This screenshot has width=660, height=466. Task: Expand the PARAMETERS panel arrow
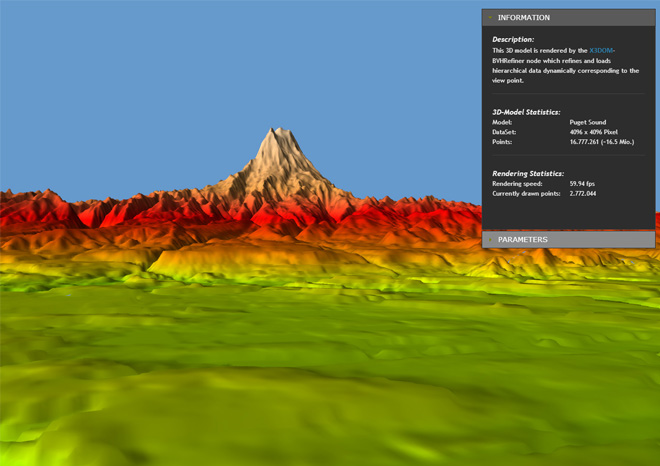pyautogui.click(x=490, y=240)
